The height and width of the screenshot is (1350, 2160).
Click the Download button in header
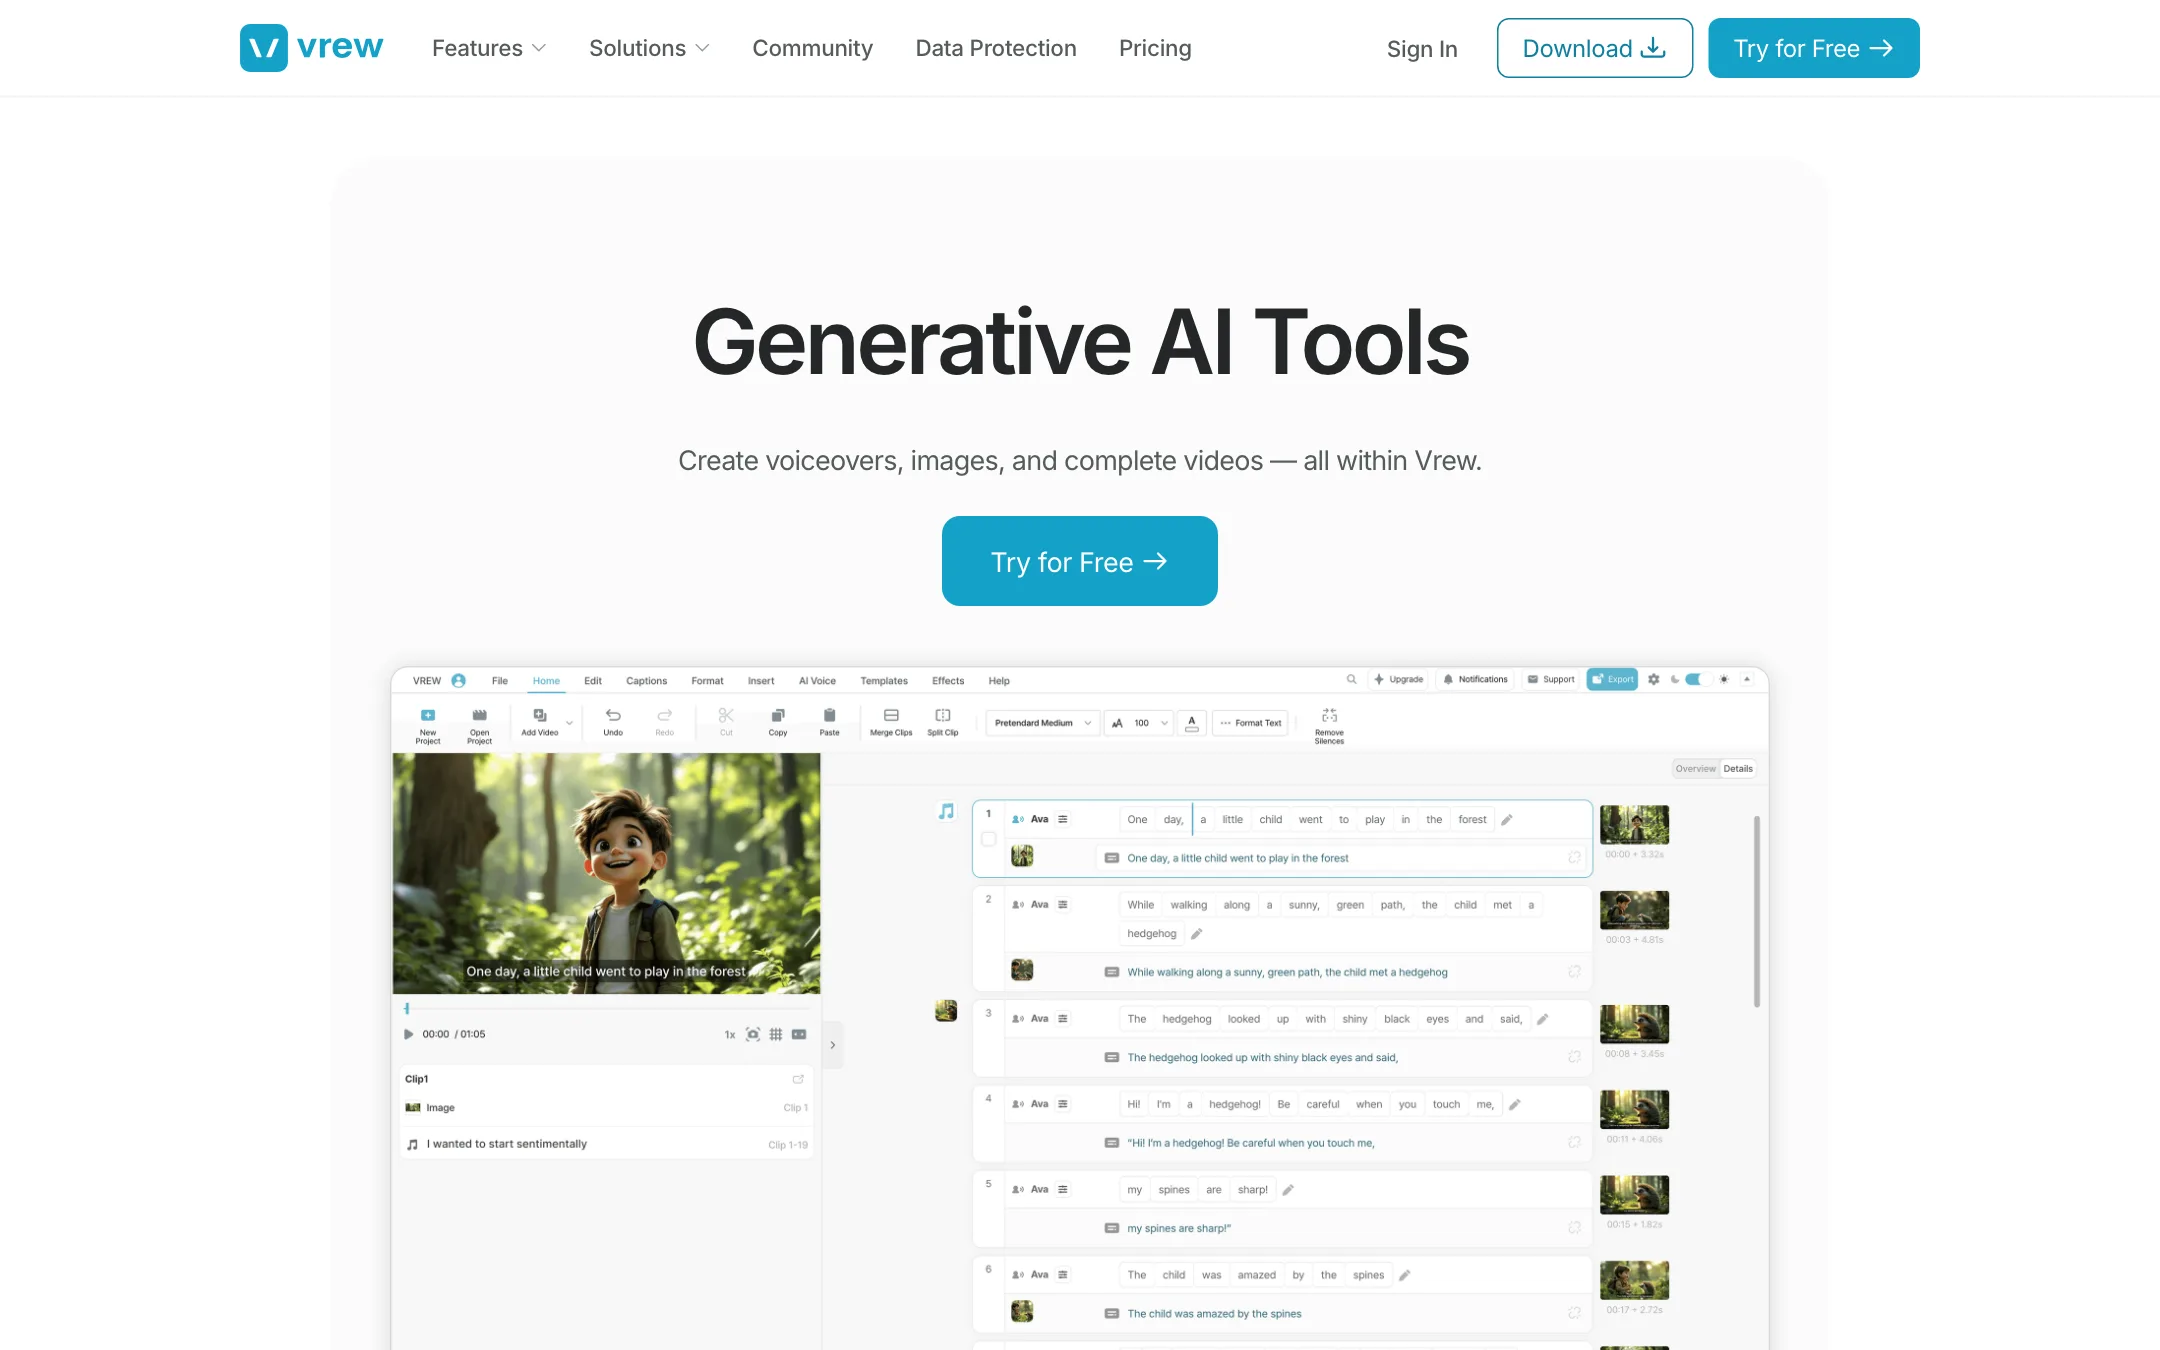pyautogui.click(x=1594, y=48)
